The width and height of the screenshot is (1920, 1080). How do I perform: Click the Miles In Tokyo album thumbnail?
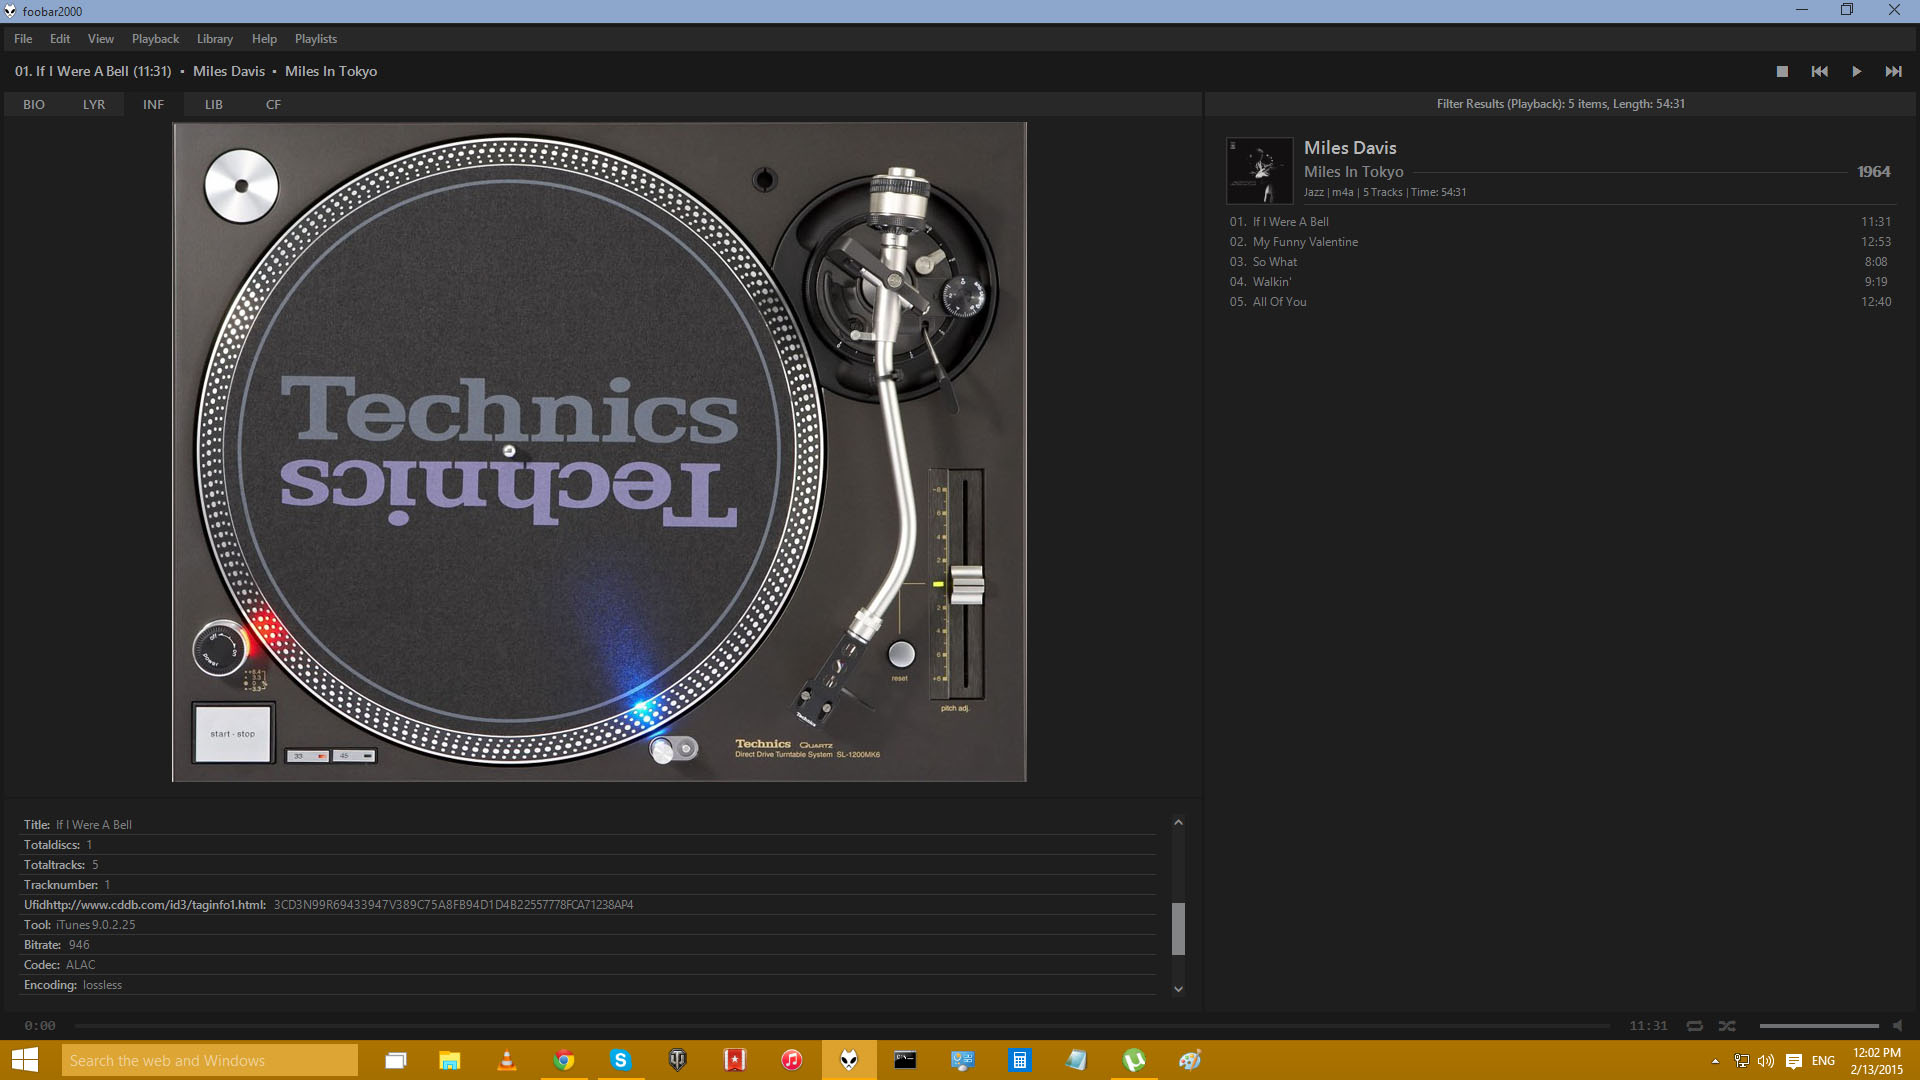pos(1259,171)
